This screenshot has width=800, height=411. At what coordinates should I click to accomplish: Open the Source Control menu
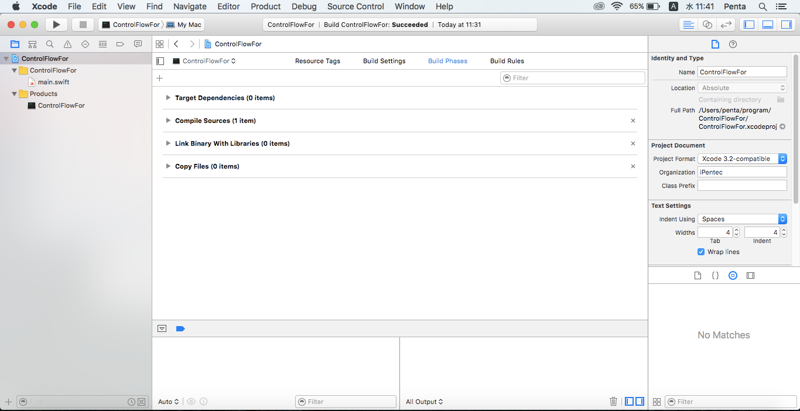click(356, 7)
